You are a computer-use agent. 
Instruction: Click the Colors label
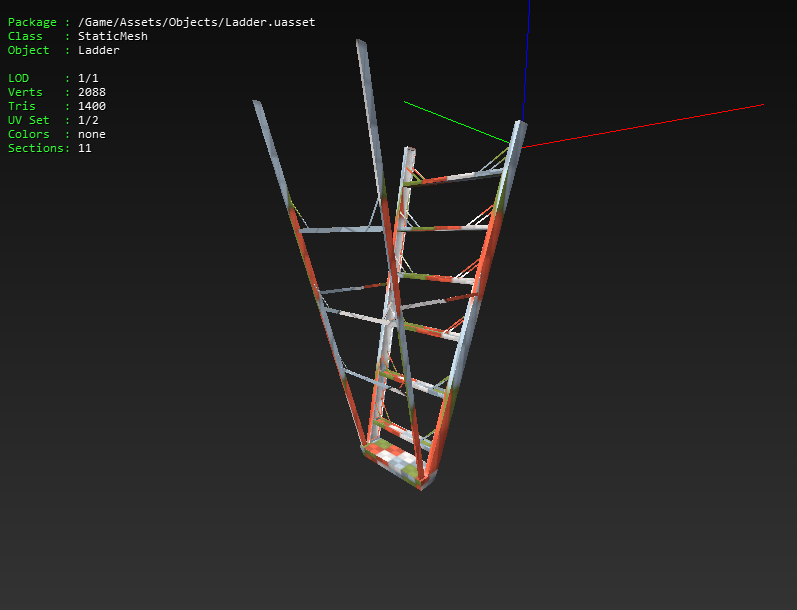(28, 134)
